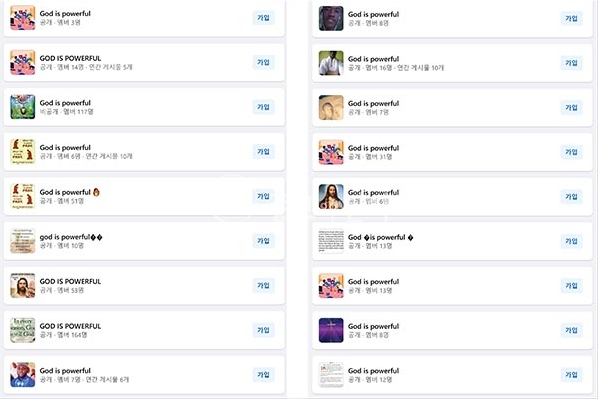Open the green lion artwork group thumbnail
The height and width of the screenshot is (399, 598).
pos(23,107)
